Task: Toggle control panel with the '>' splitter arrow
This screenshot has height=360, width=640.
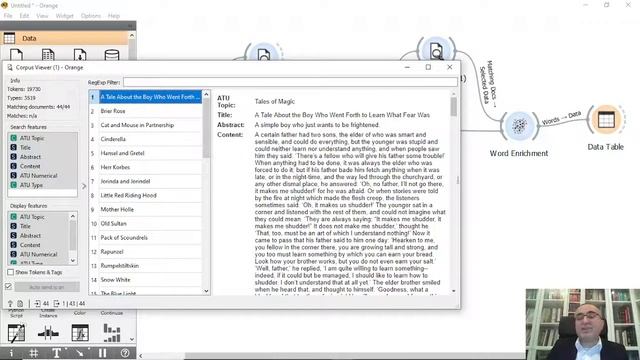Action: click(x=84, y=186)
